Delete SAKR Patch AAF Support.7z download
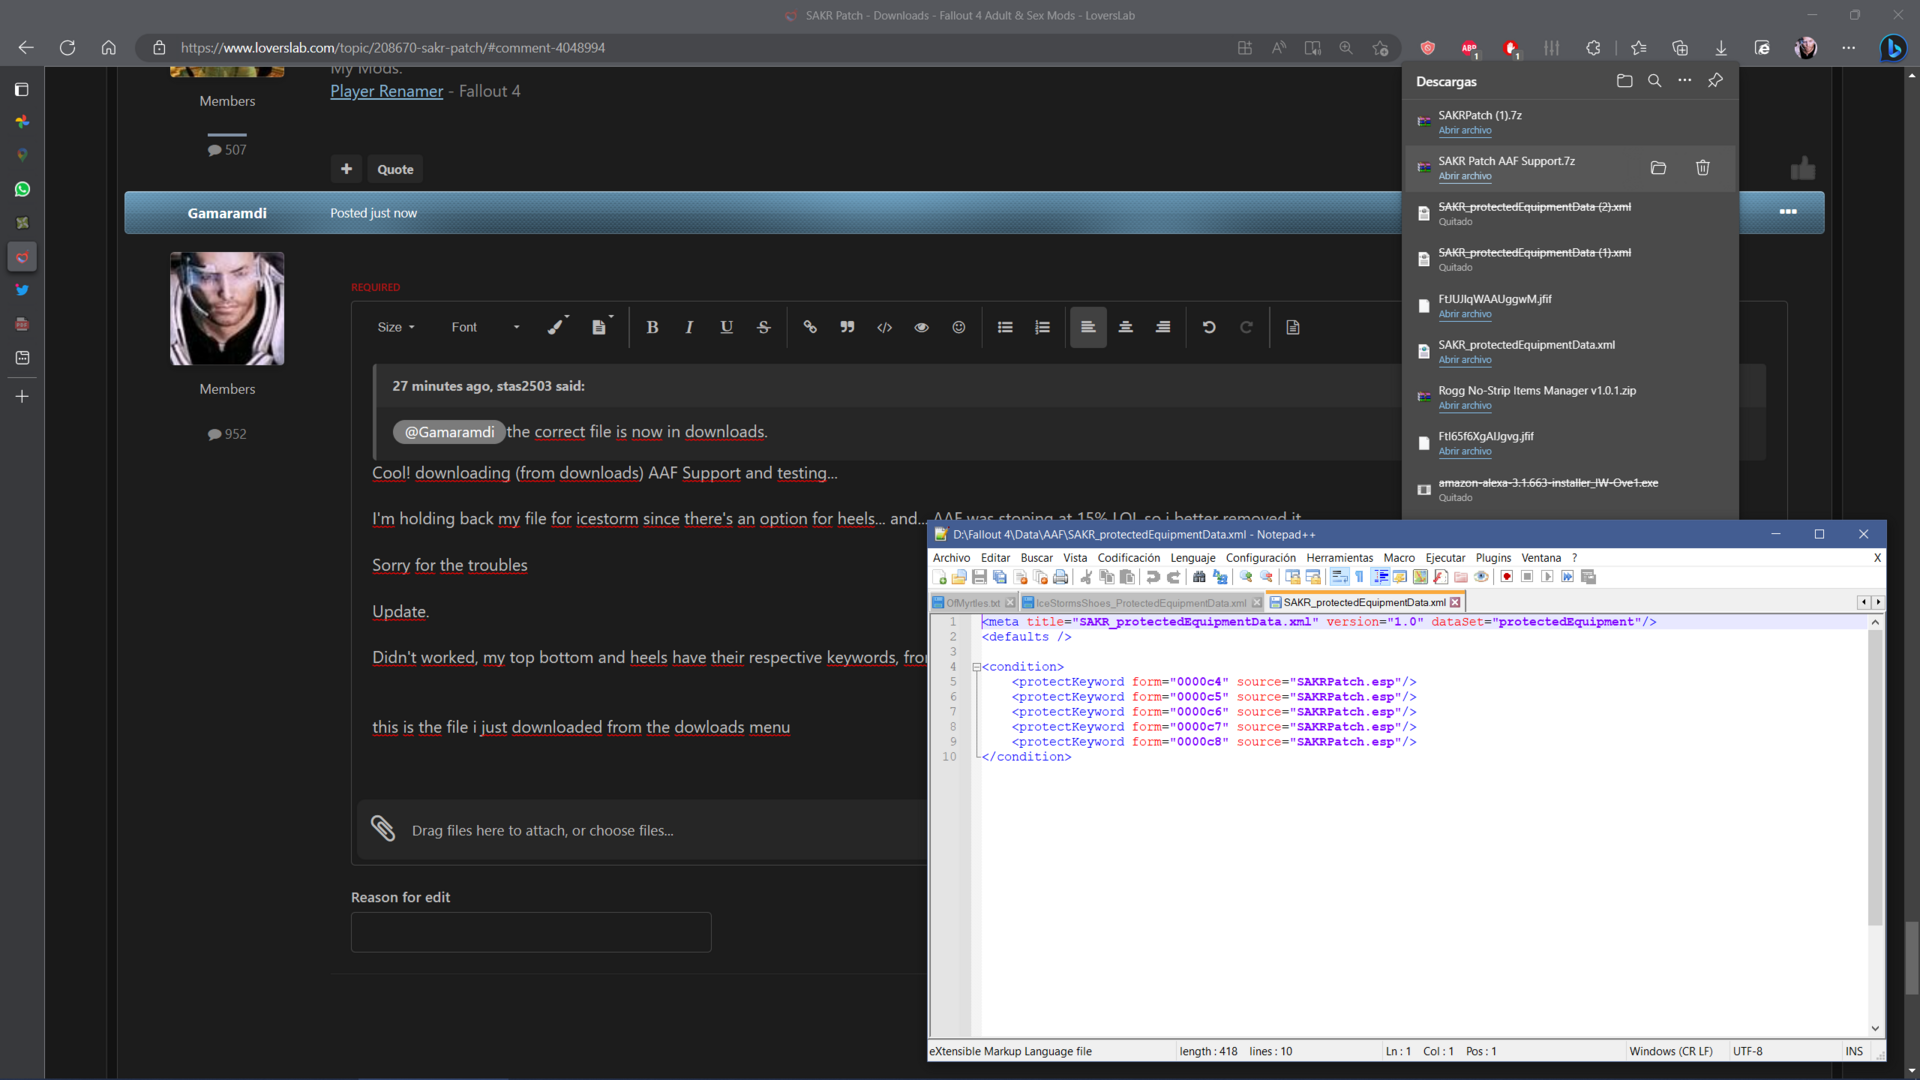 (1702, 168)
